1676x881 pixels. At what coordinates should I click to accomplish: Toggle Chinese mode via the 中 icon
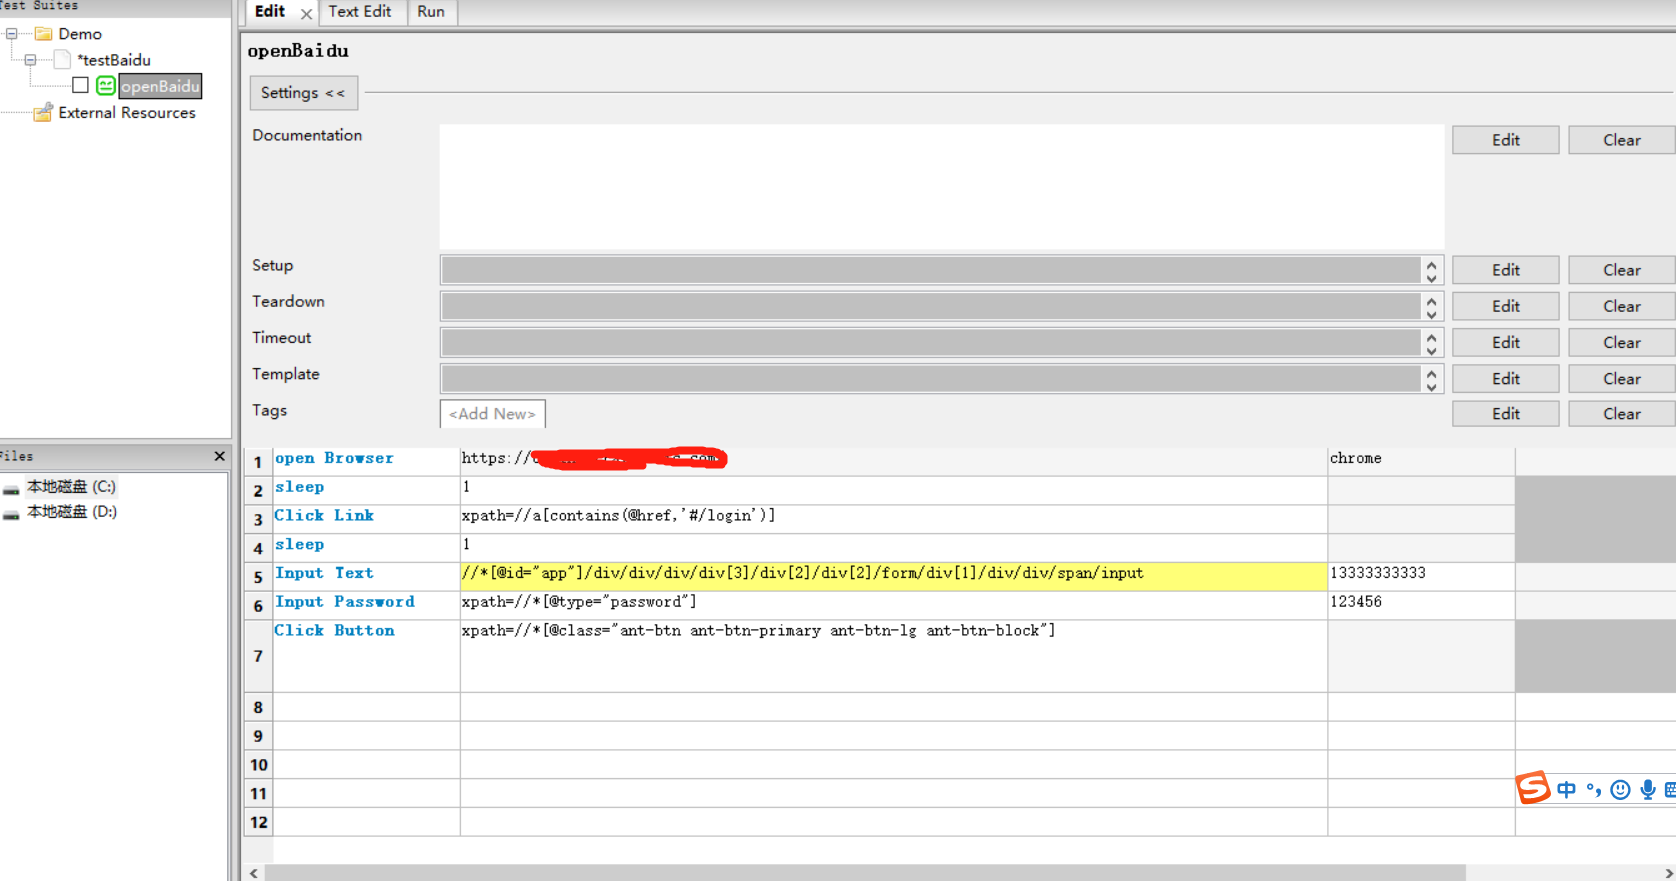(1566, 790)
